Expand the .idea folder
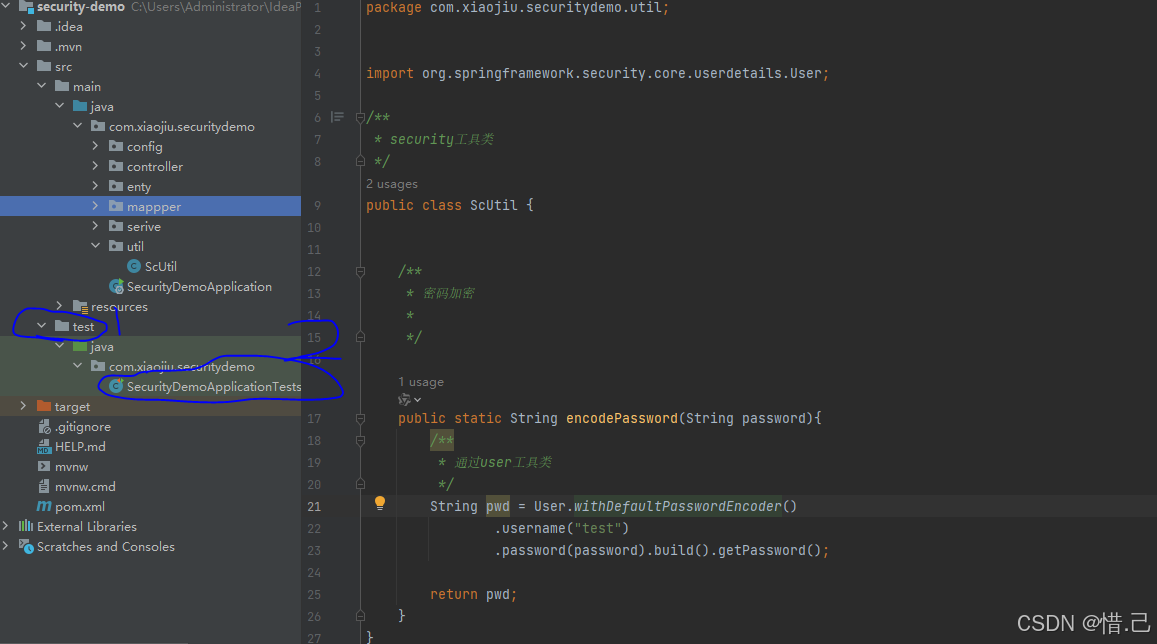The height and width of the screenshot is (644, 1157). click(23, 26)
